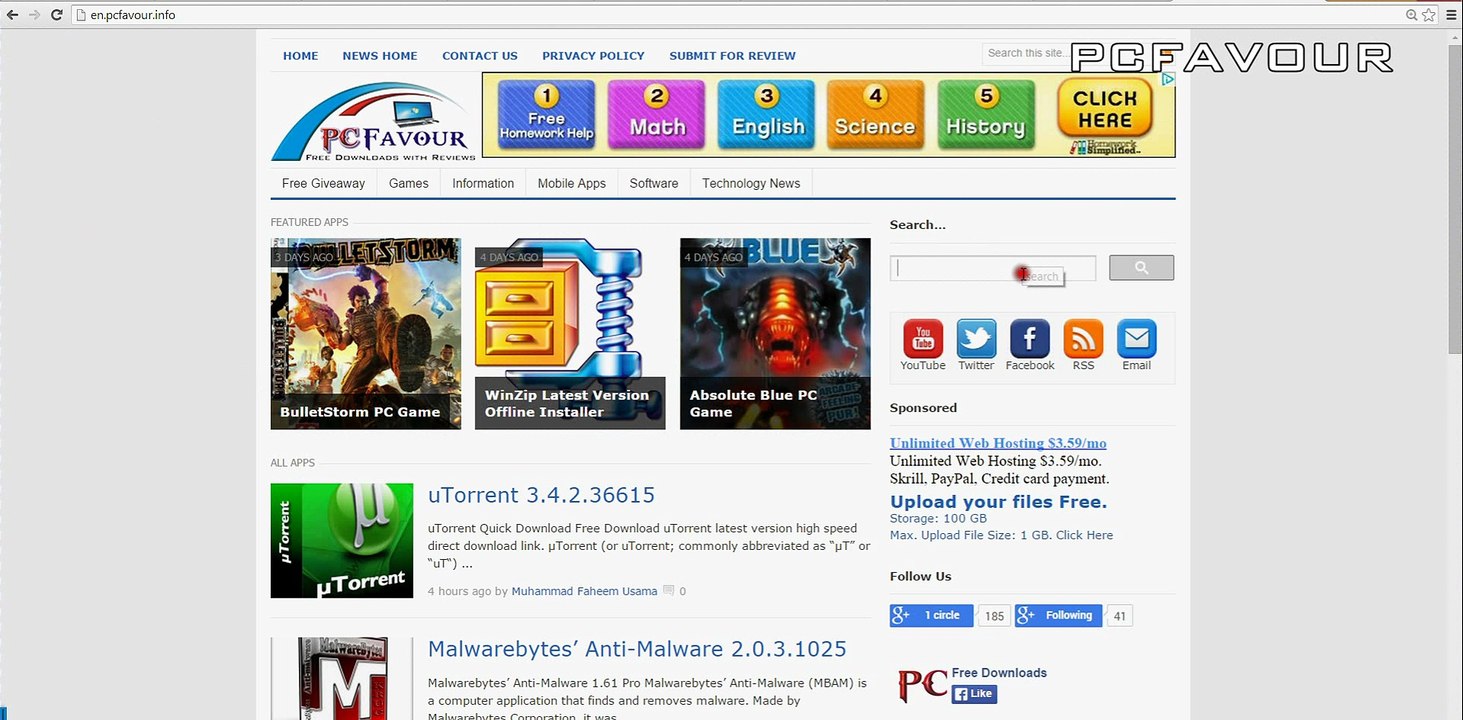Open the YouTube social icon
Image resolution: width=1463 pixels, height=720 pixels.
click(x=923, y=339)
